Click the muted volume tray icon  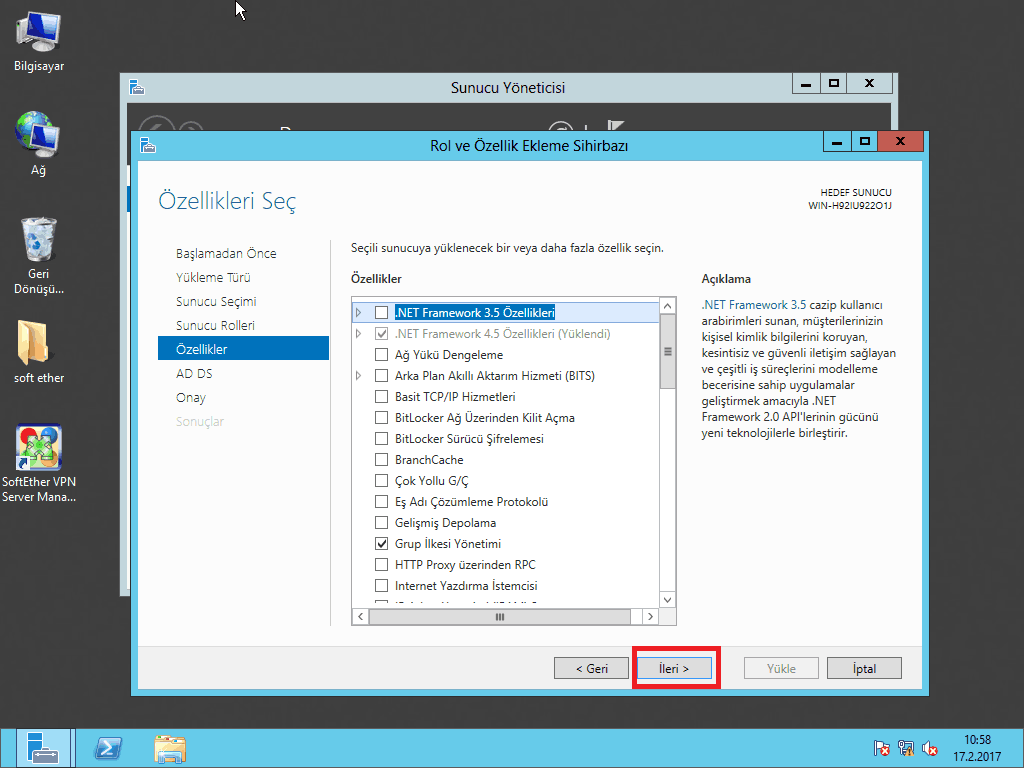tap(930, 748)
